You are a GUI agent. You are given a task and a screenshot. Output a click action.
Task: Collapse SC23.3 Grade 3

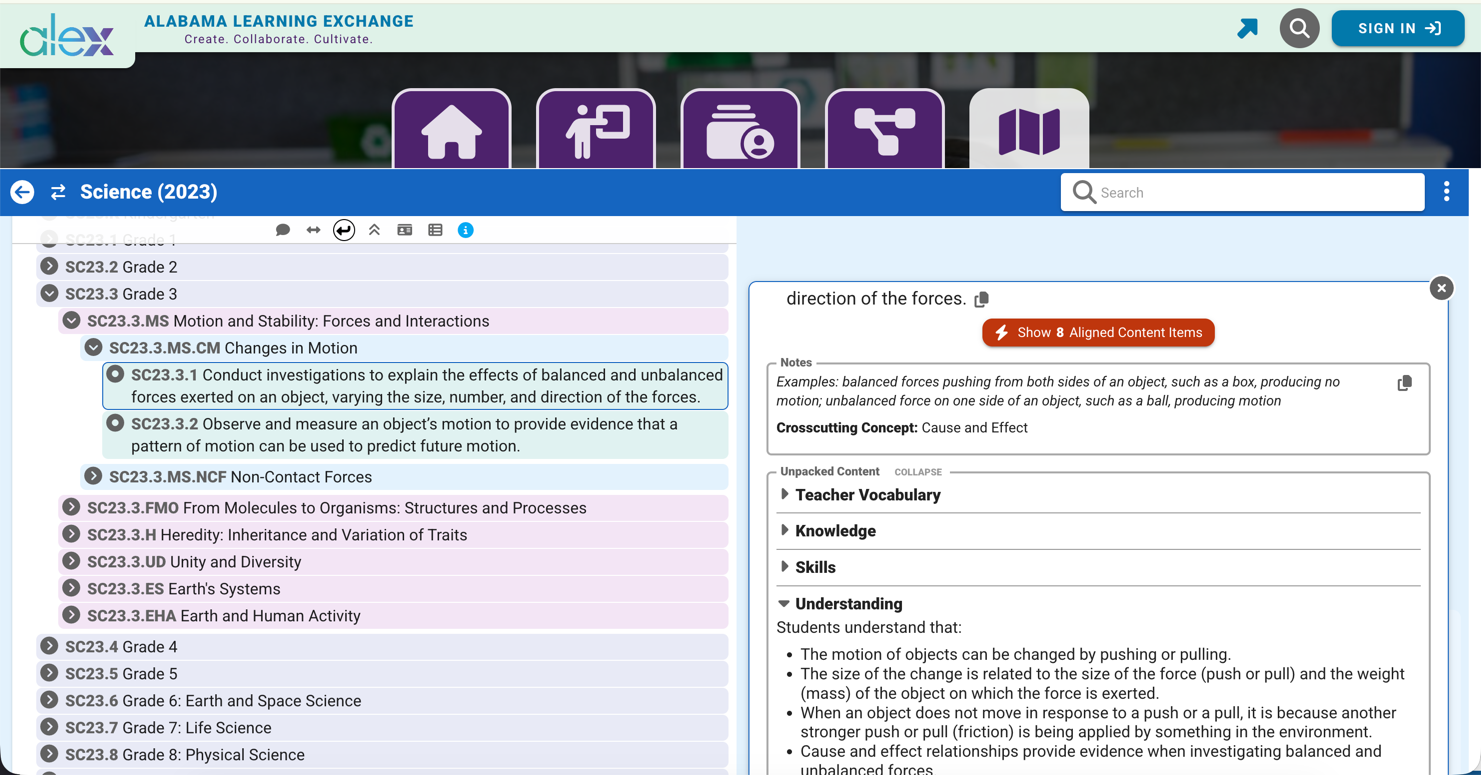tap(49, 293)
